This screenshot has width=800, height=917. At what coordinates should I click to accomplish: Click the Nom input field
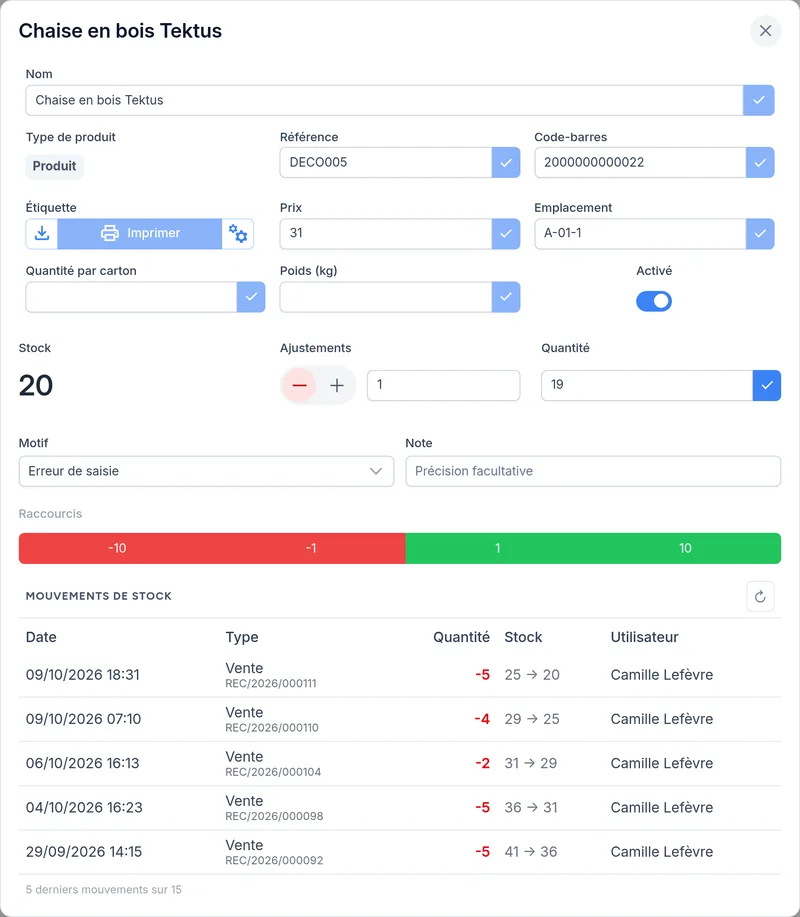[384, 100]
